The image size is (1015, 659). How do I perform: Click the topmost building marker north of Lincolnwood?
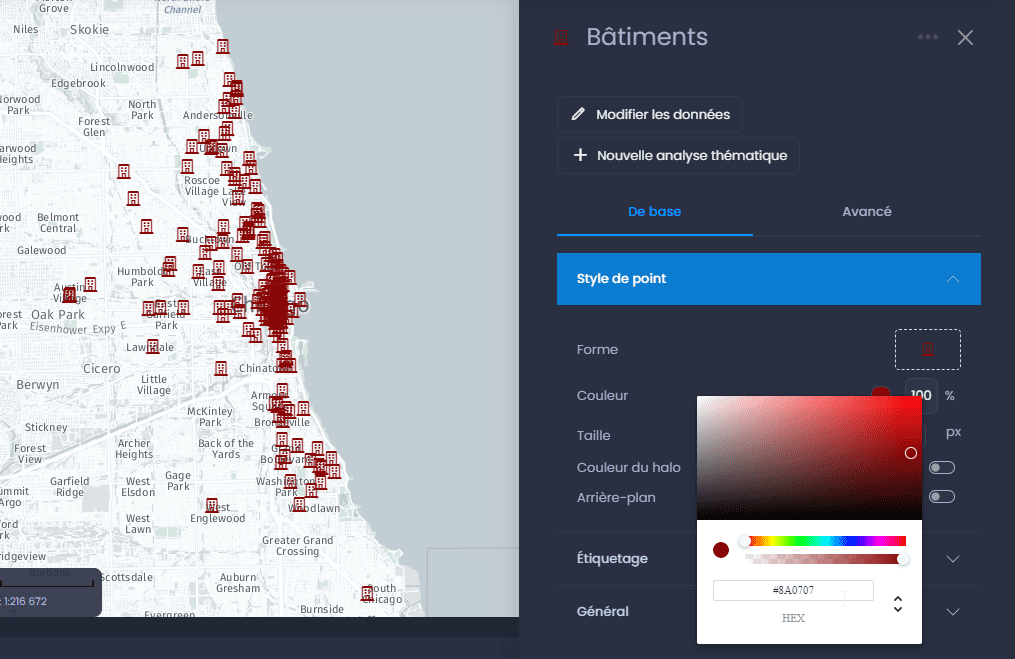[223, 47]
